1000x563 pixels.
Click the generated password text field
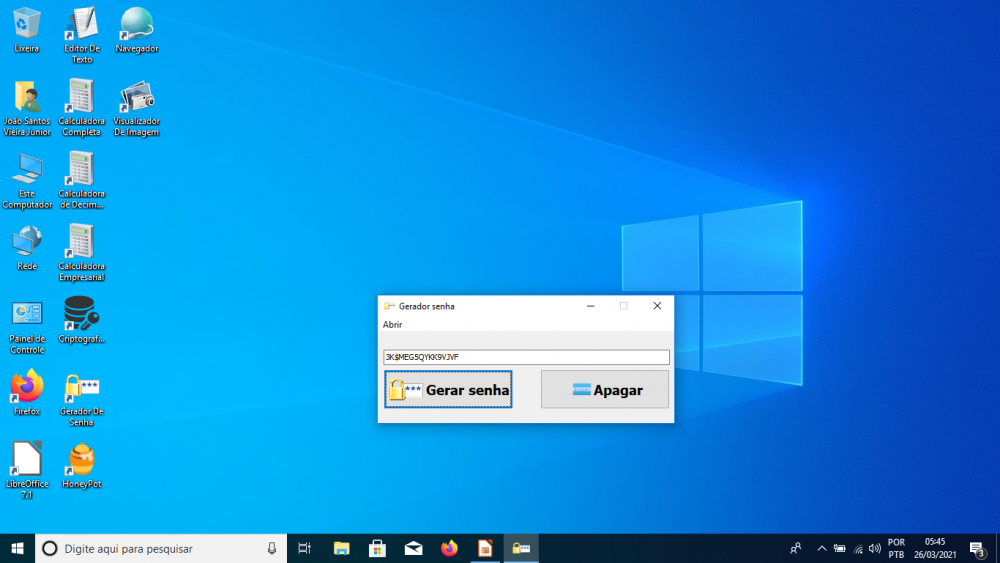526,357
